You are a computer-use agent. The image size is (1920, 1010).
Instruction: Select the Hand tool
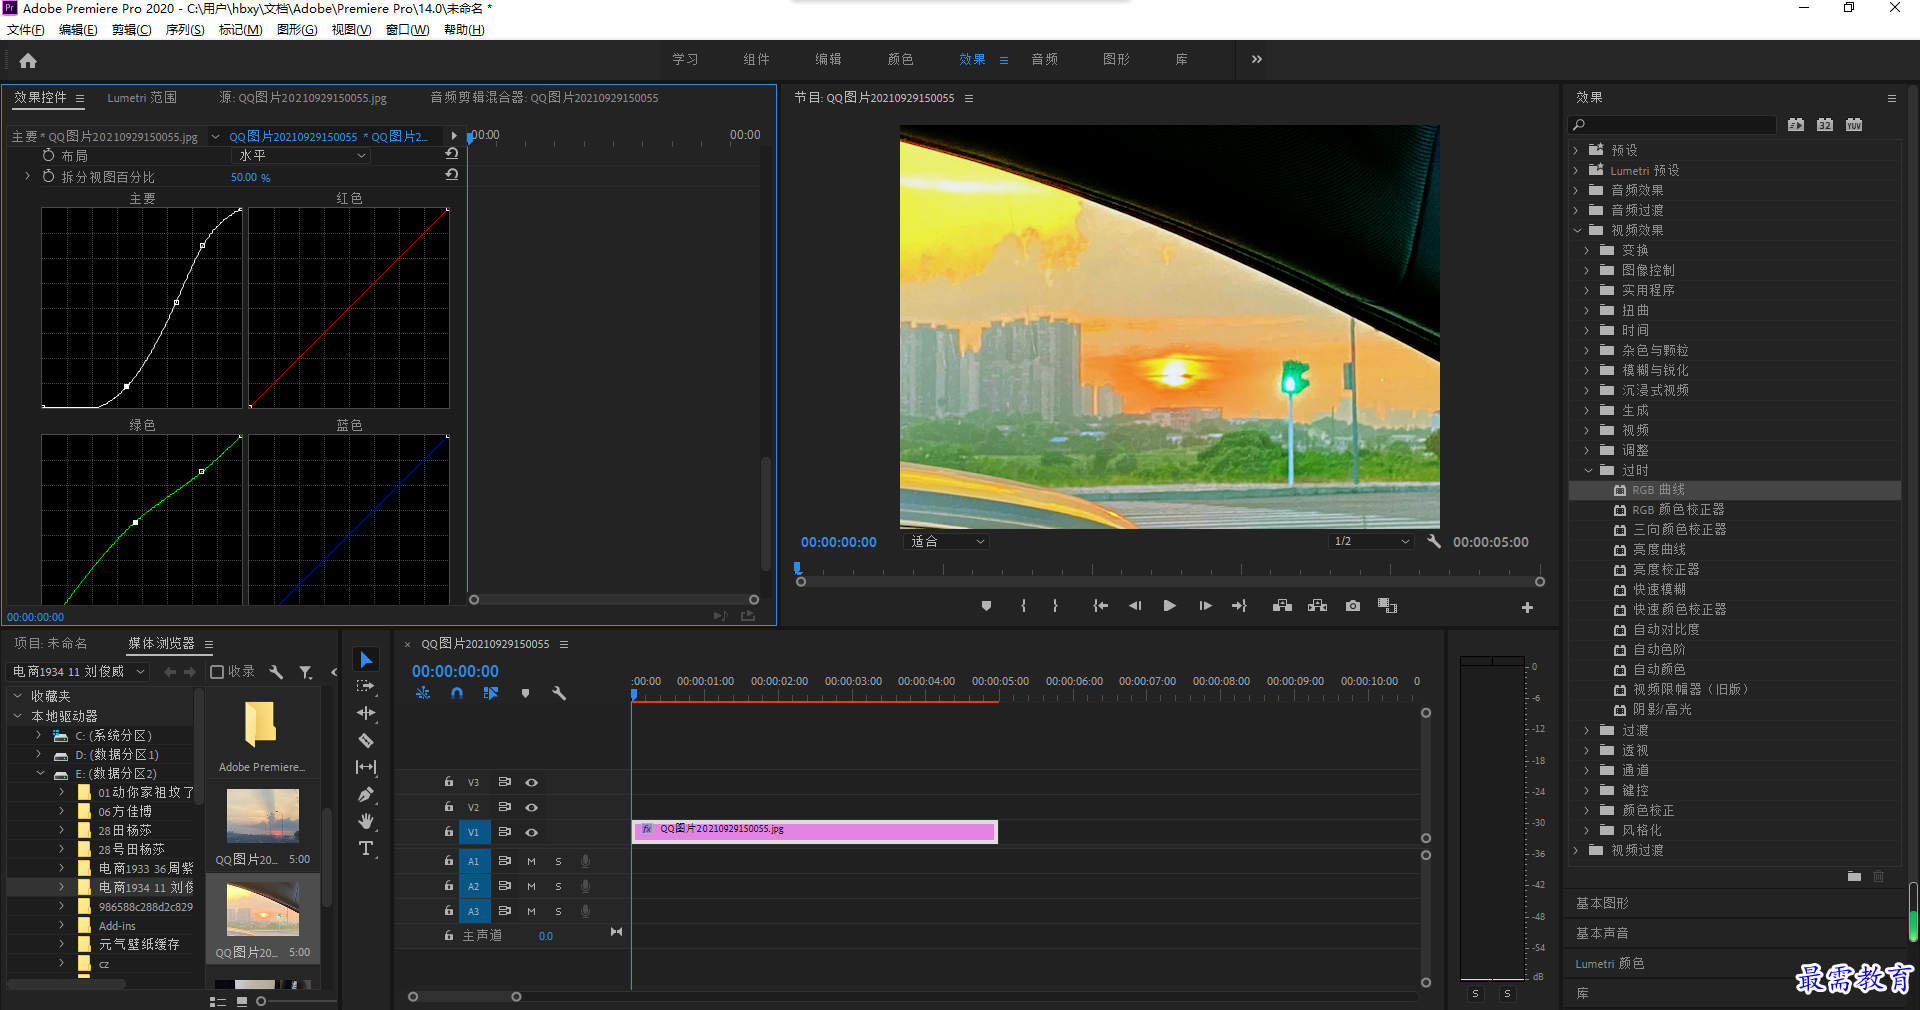pyautogui.click(x=366, y=821)
